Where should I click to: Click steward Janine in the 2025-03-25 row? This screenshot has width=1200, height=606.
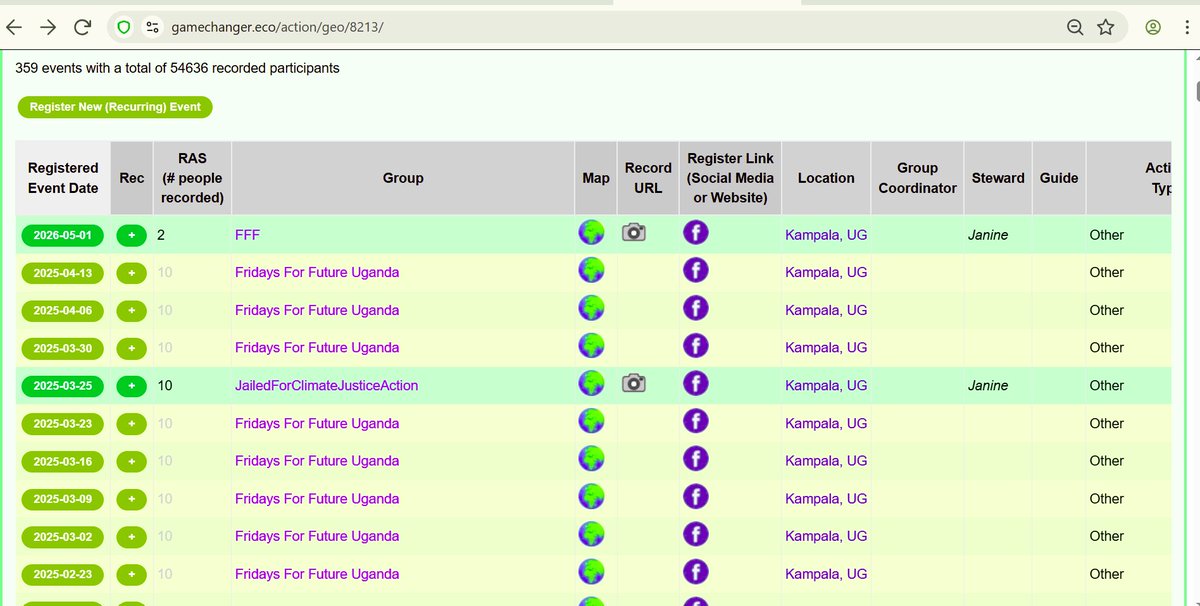988,385
